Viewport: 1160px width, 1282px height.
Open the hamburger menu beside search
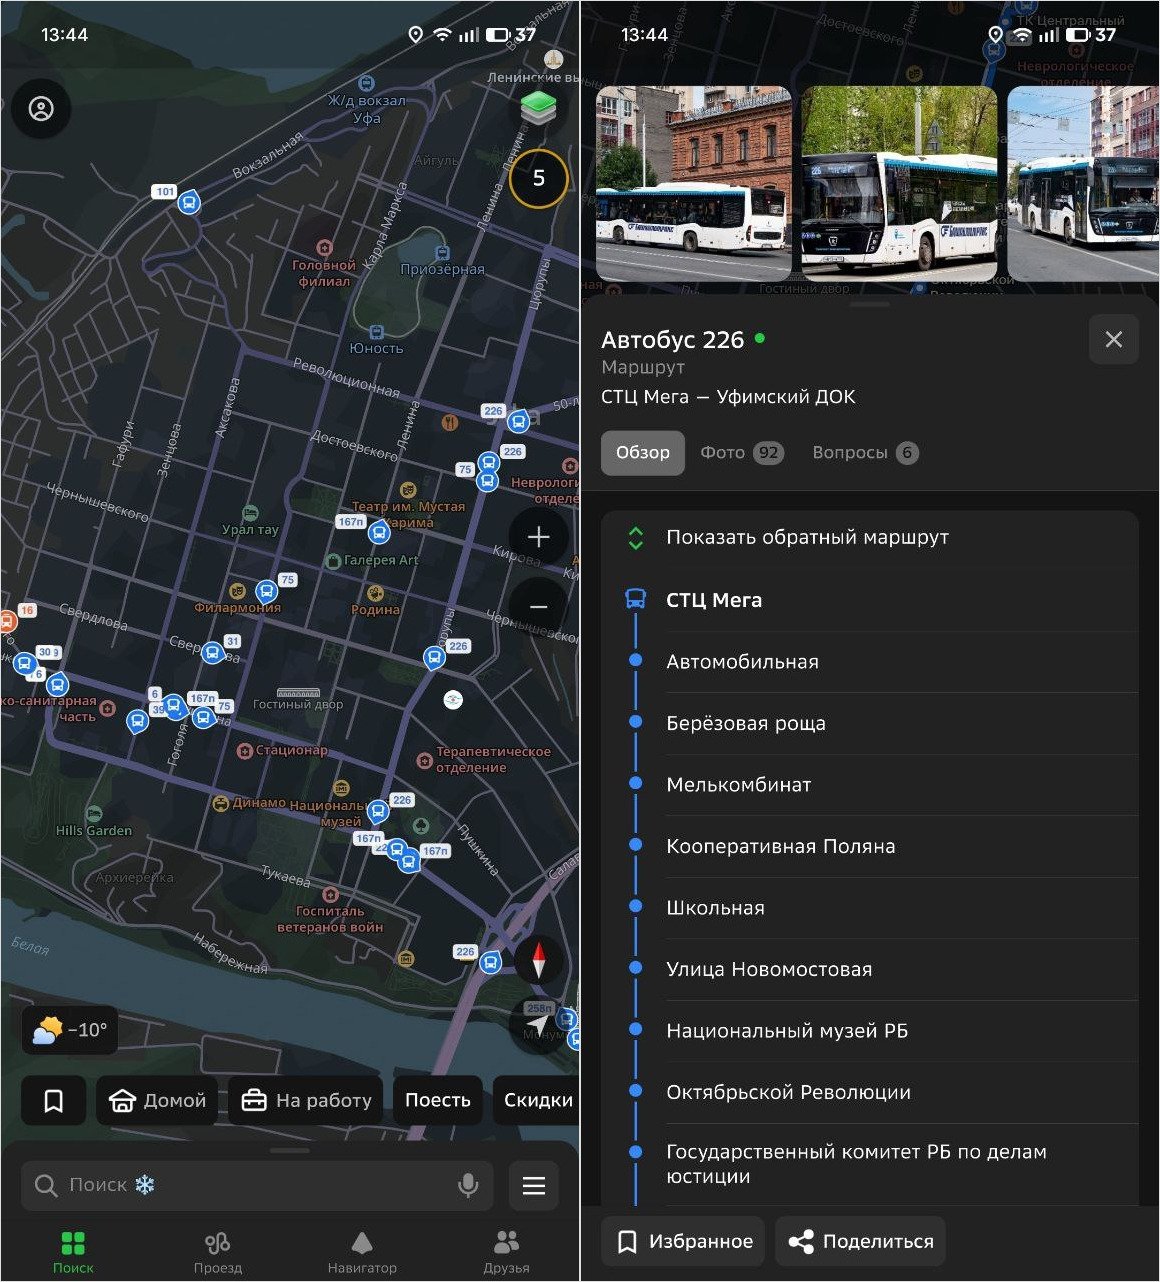(534, 1186)
